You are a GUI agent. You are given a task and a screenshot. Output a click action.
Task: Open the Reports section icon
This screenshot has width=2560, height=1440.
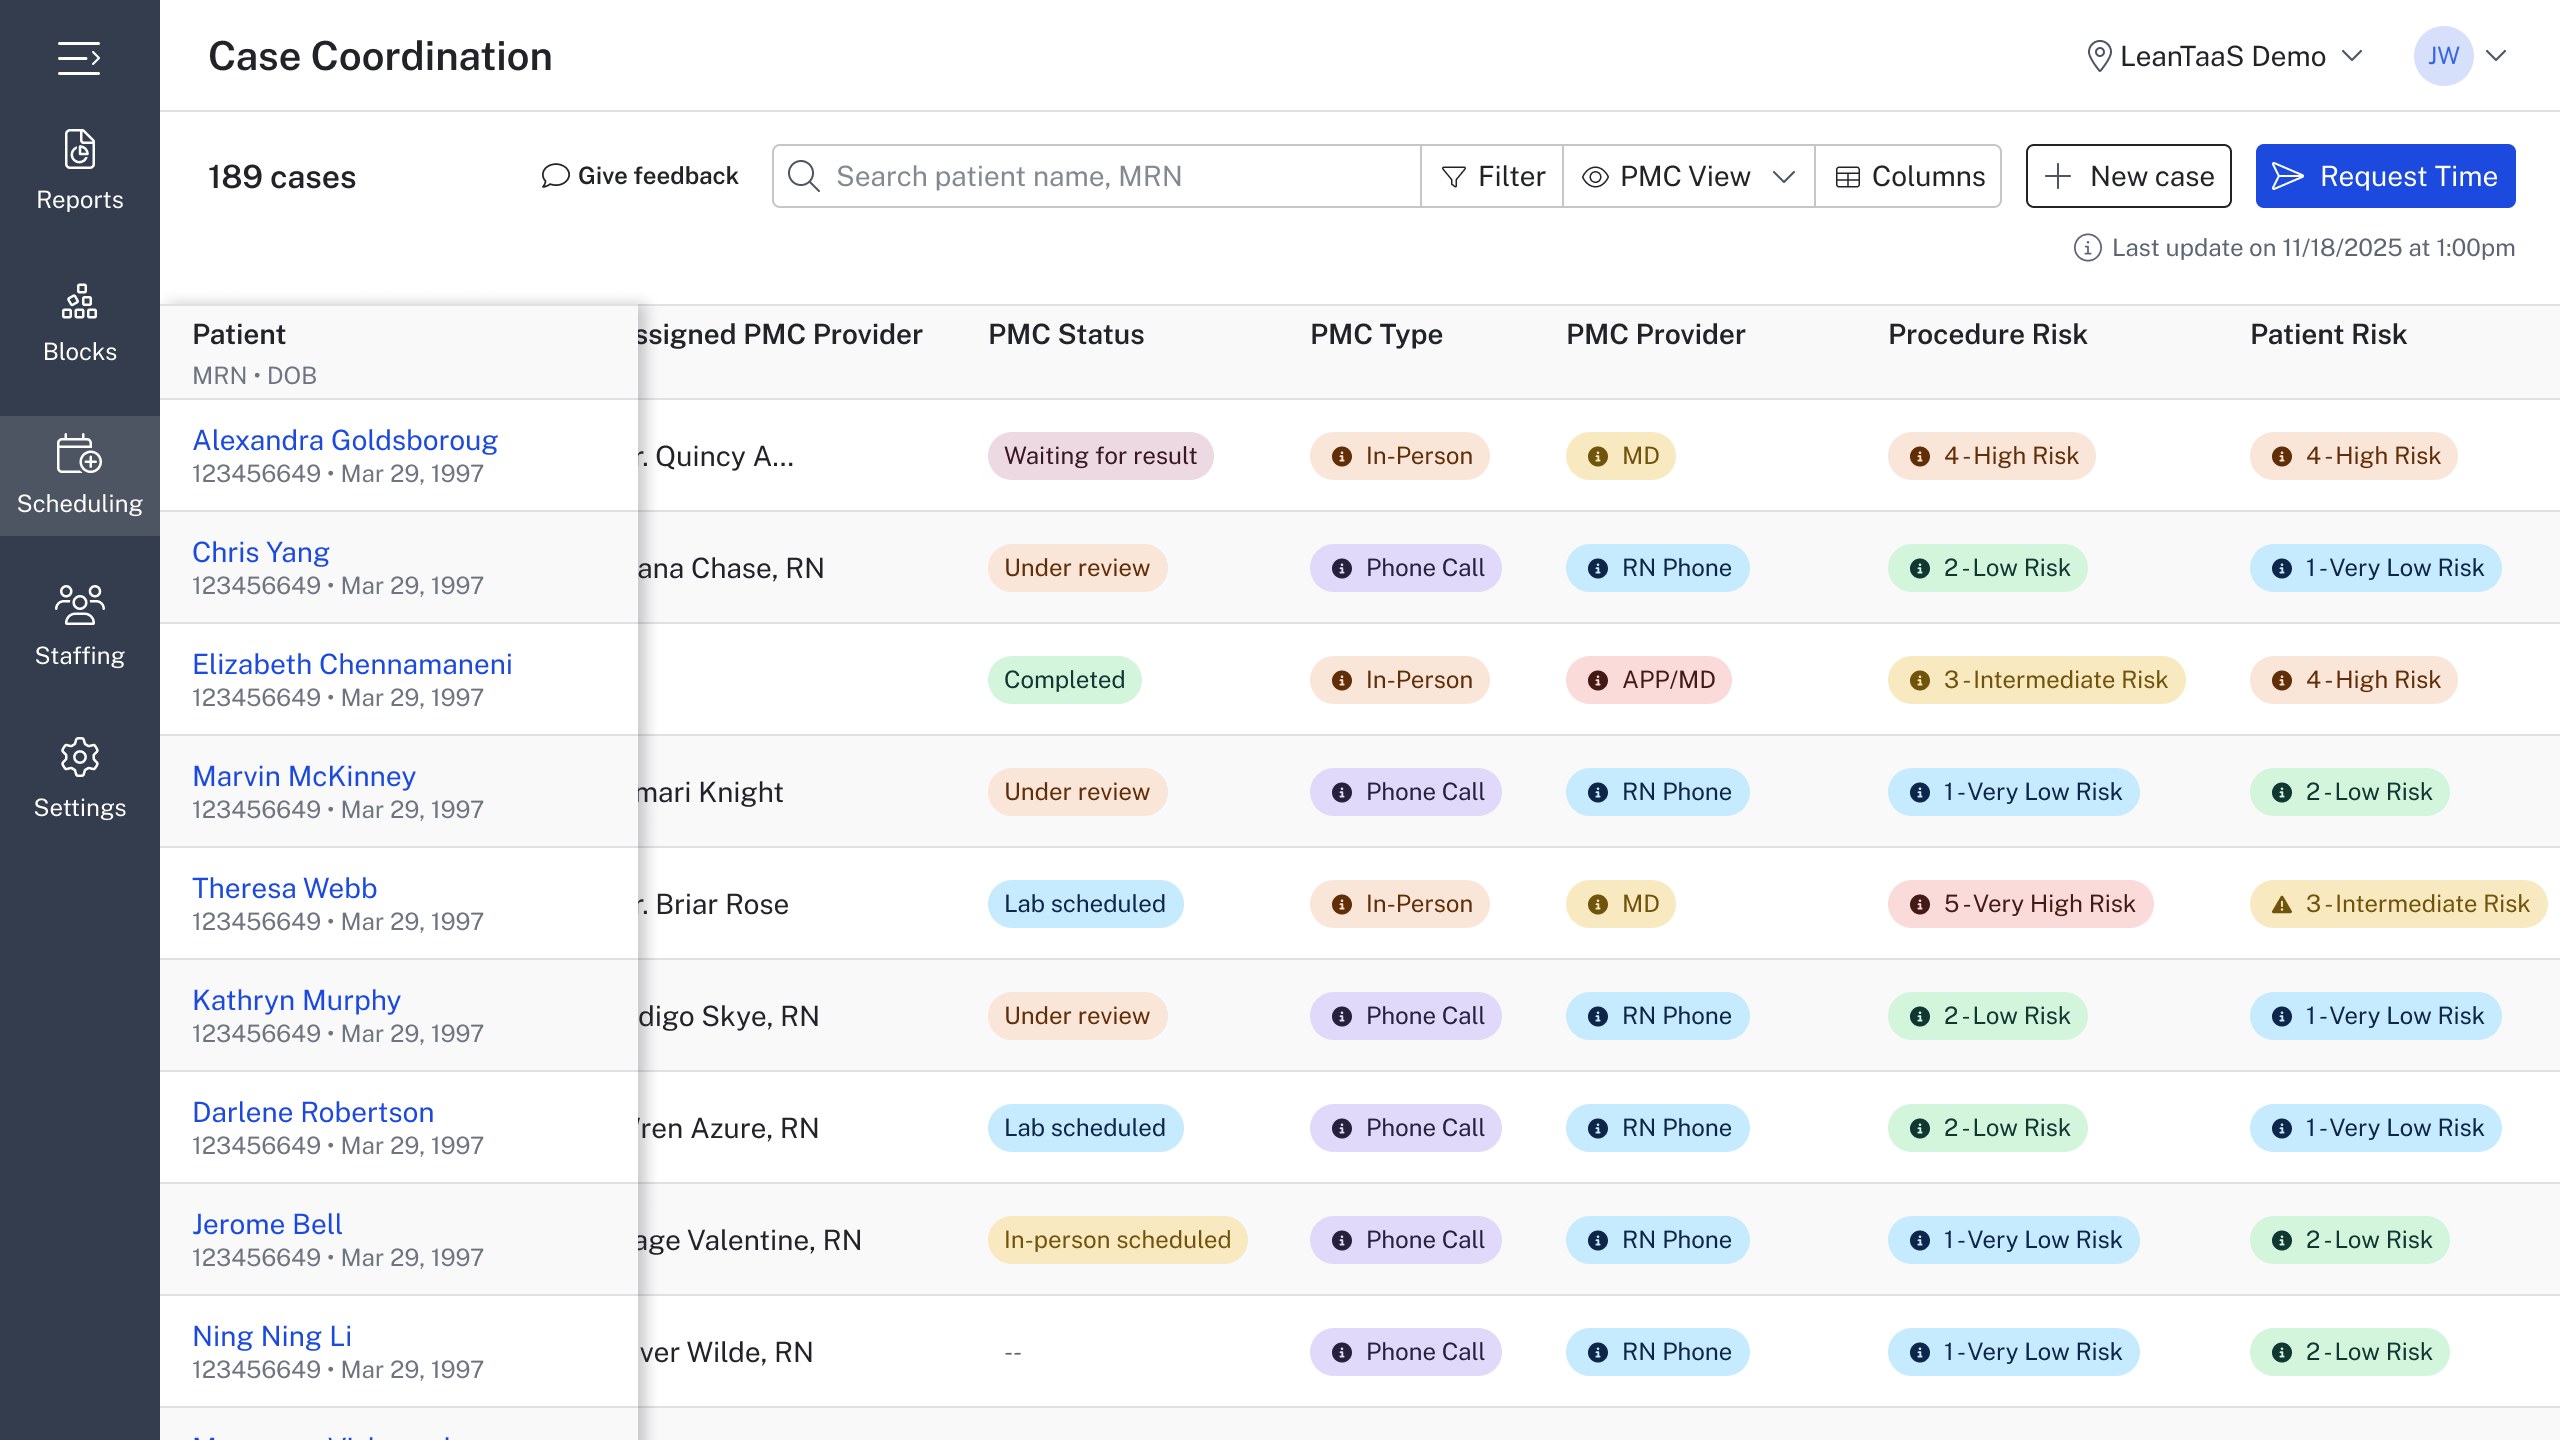coord(80,150)
